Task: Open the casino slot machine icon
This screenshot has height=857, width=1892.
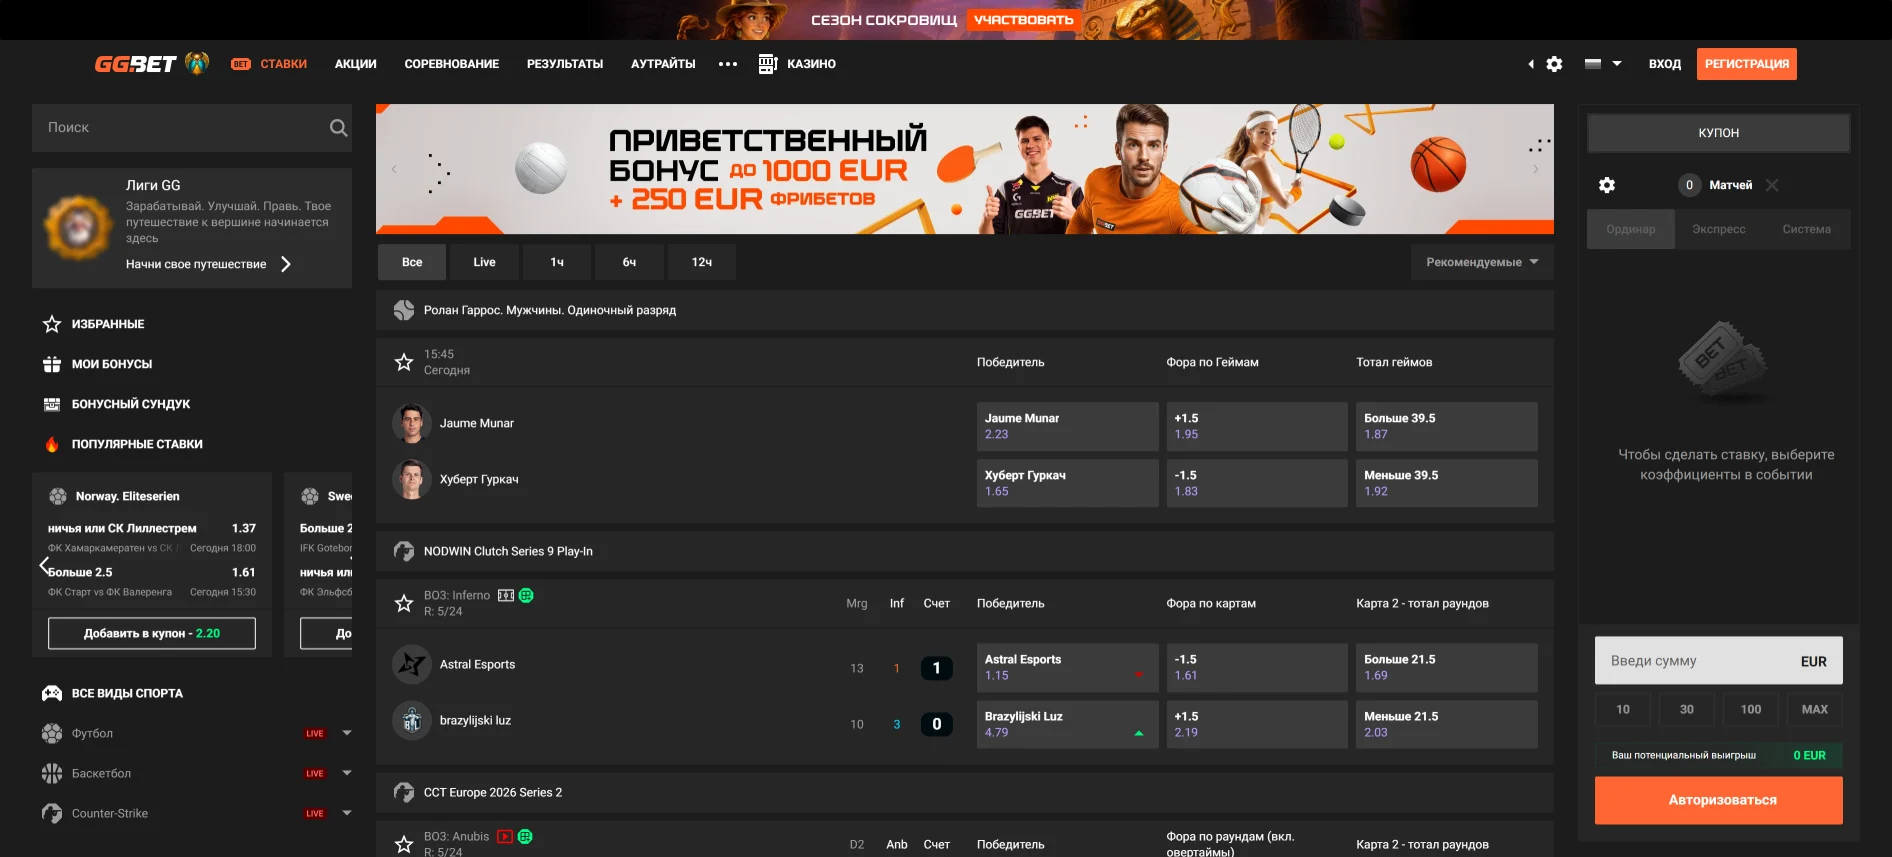Action: pos(767,64)
